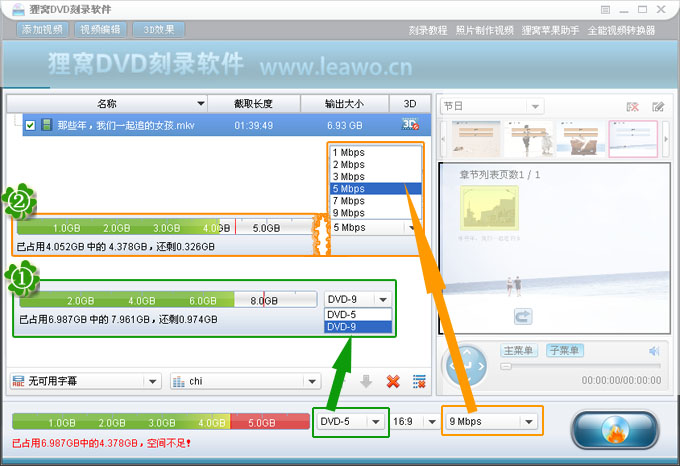Open the 狸窝苹果助手 link
The height and width of the screenshot is (466, 680).
point(550,30)
